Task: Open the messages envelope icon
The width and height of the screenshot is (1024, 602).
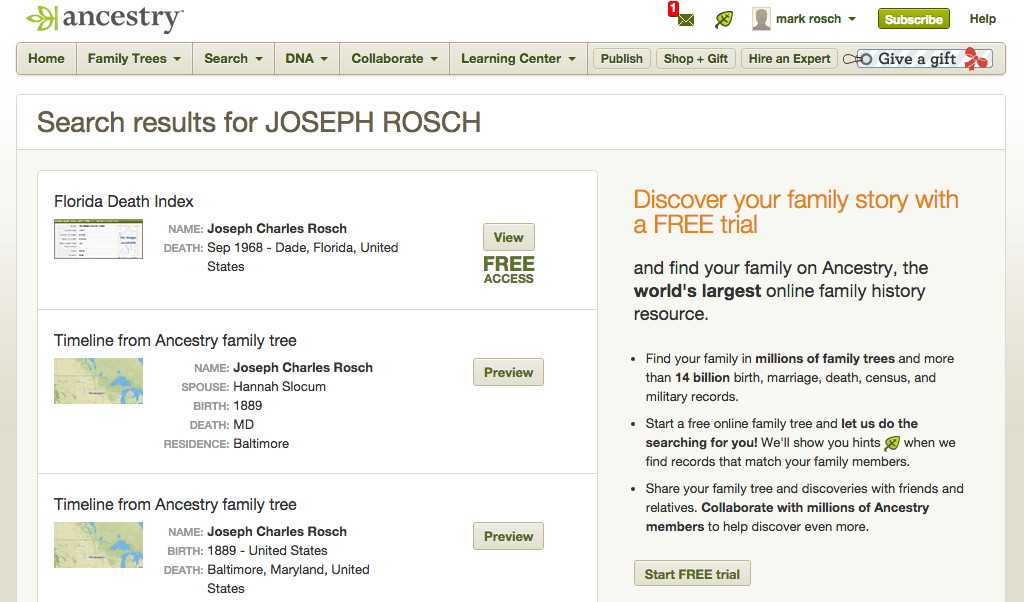Action: click(x=685, y=20)
